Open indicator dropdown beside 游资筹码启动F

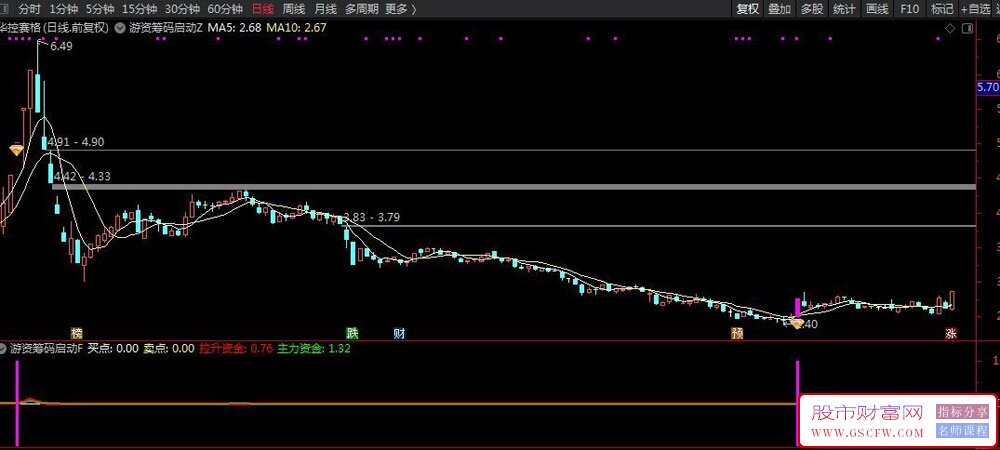coord(3,349)
